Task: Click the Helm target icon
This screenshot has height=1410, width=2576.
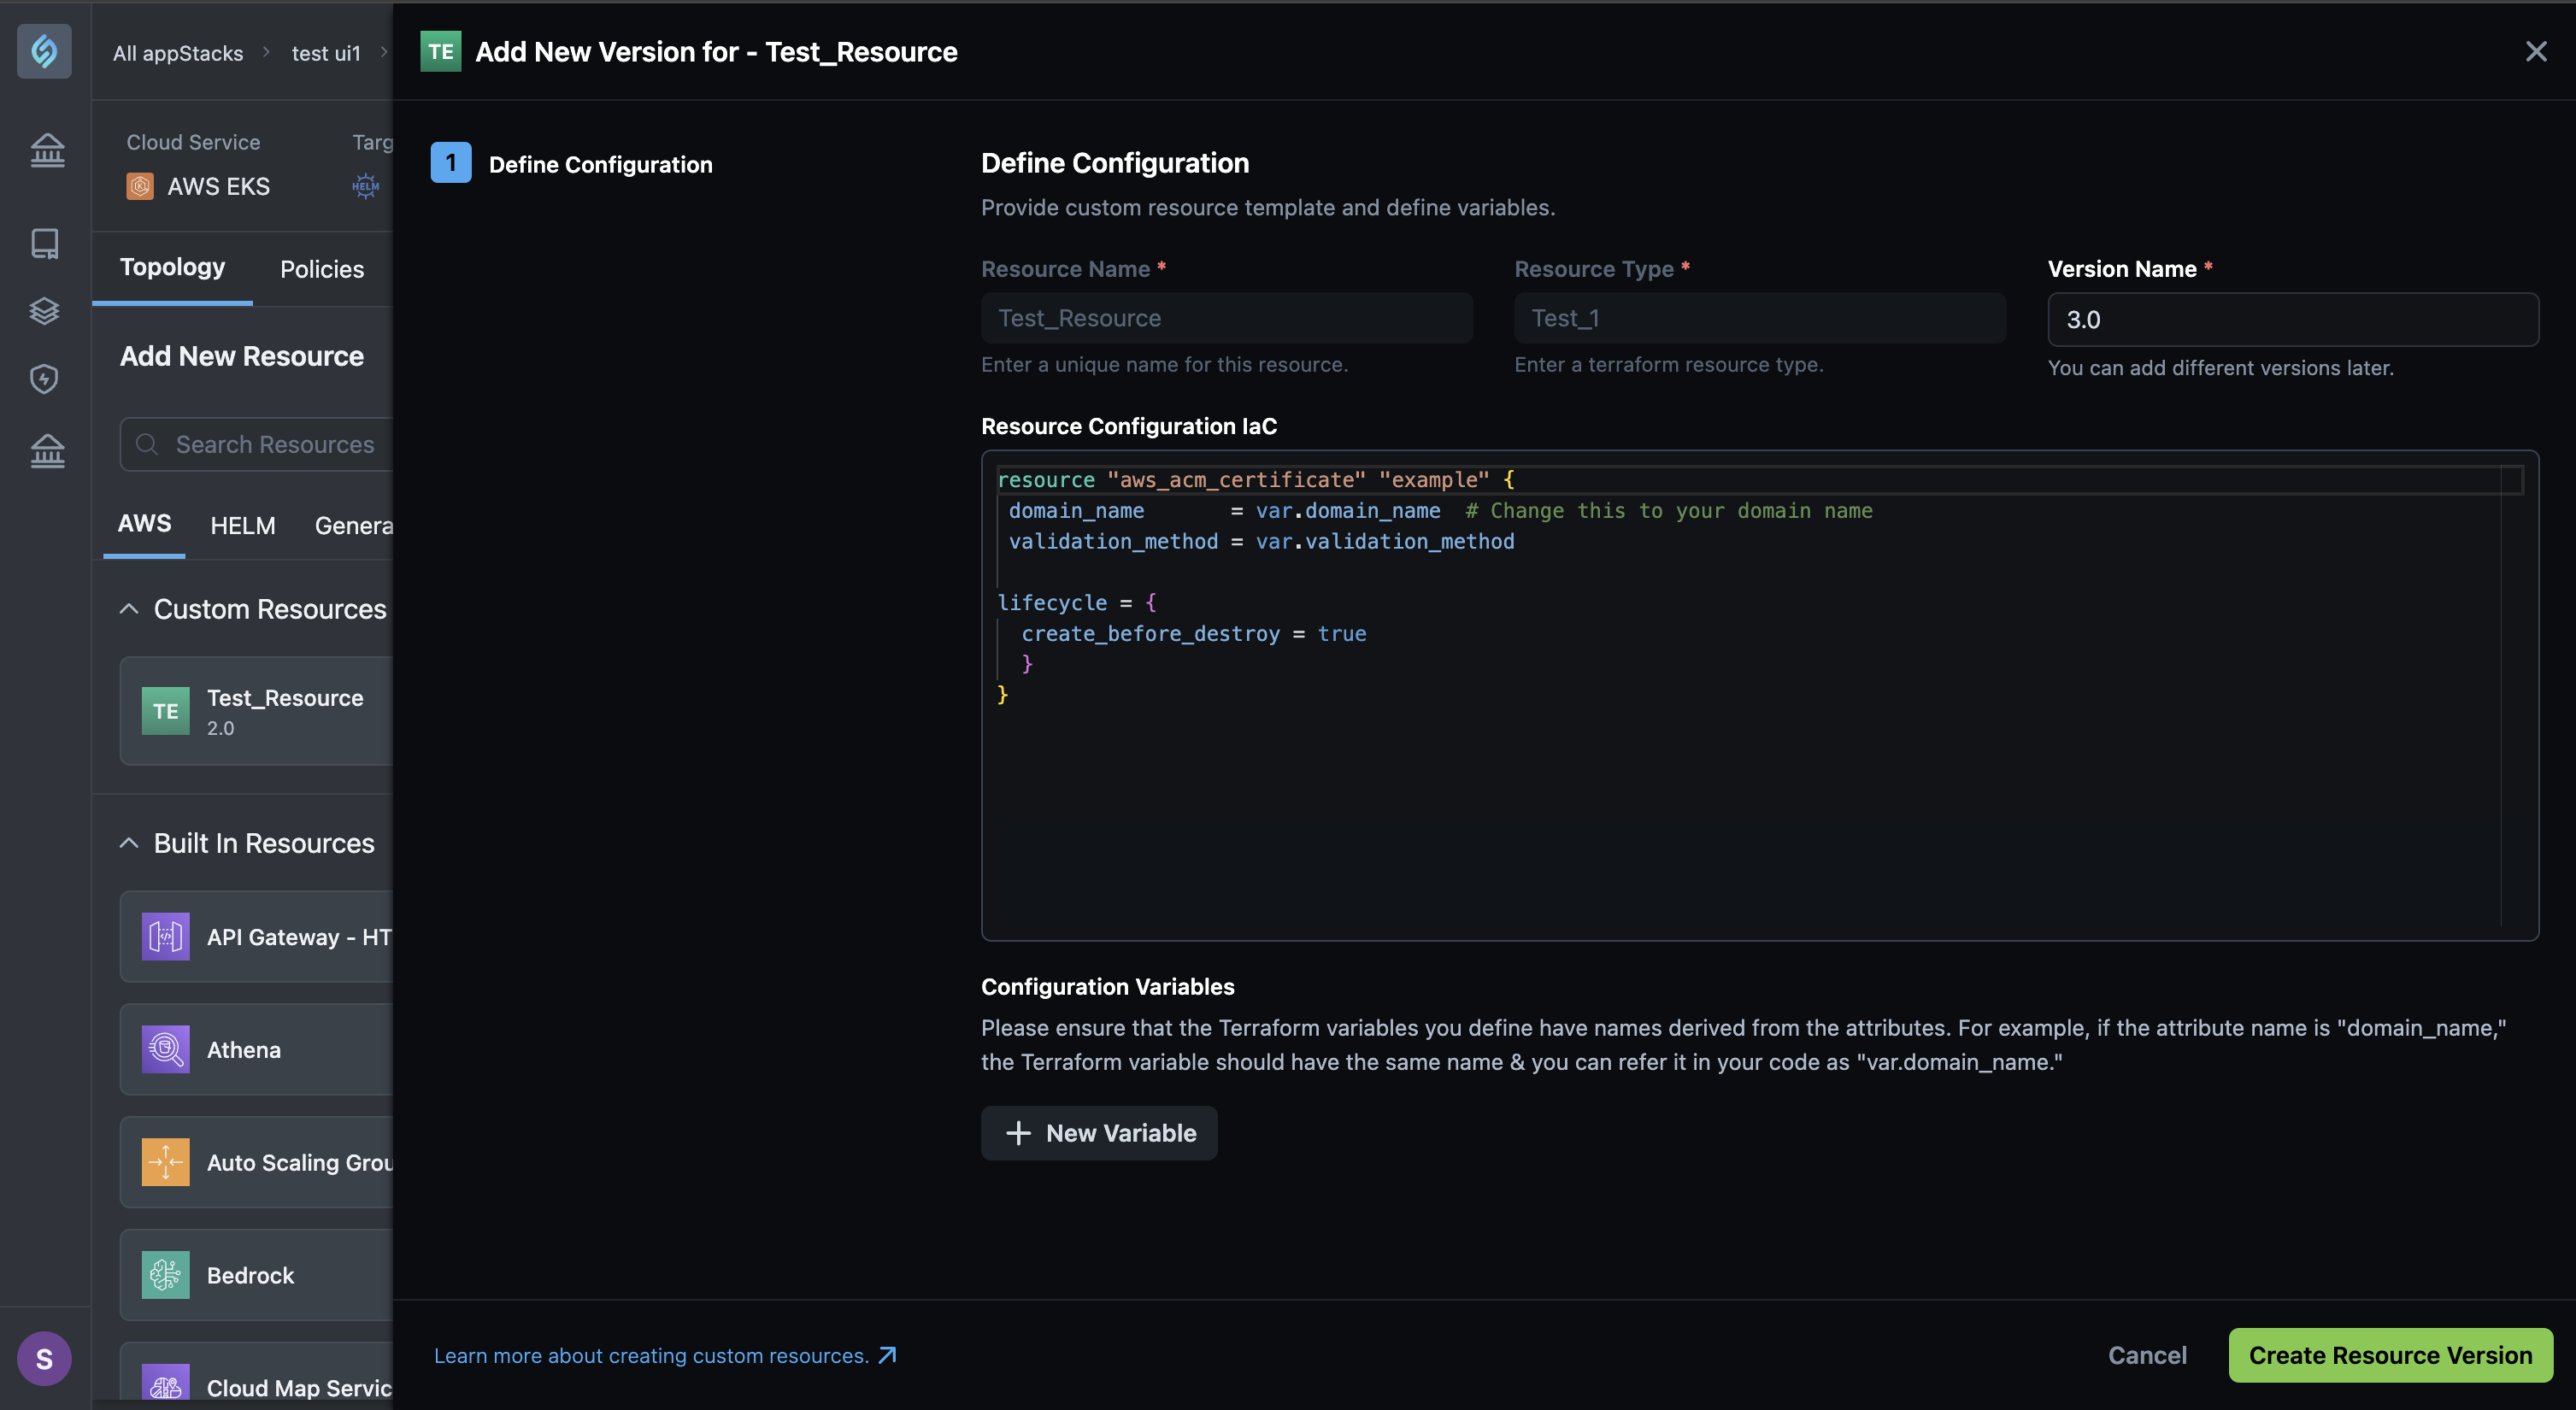Action: point(365,186)
